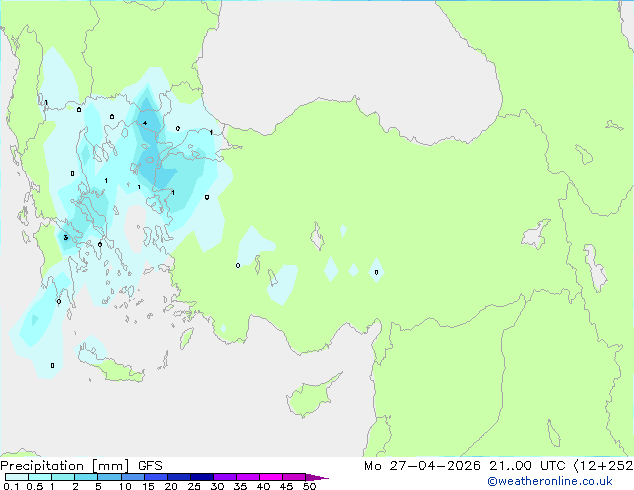Pick the 35–40 mm legend color swatch
The height and width of the screenshot is (490, 634).
247,477
